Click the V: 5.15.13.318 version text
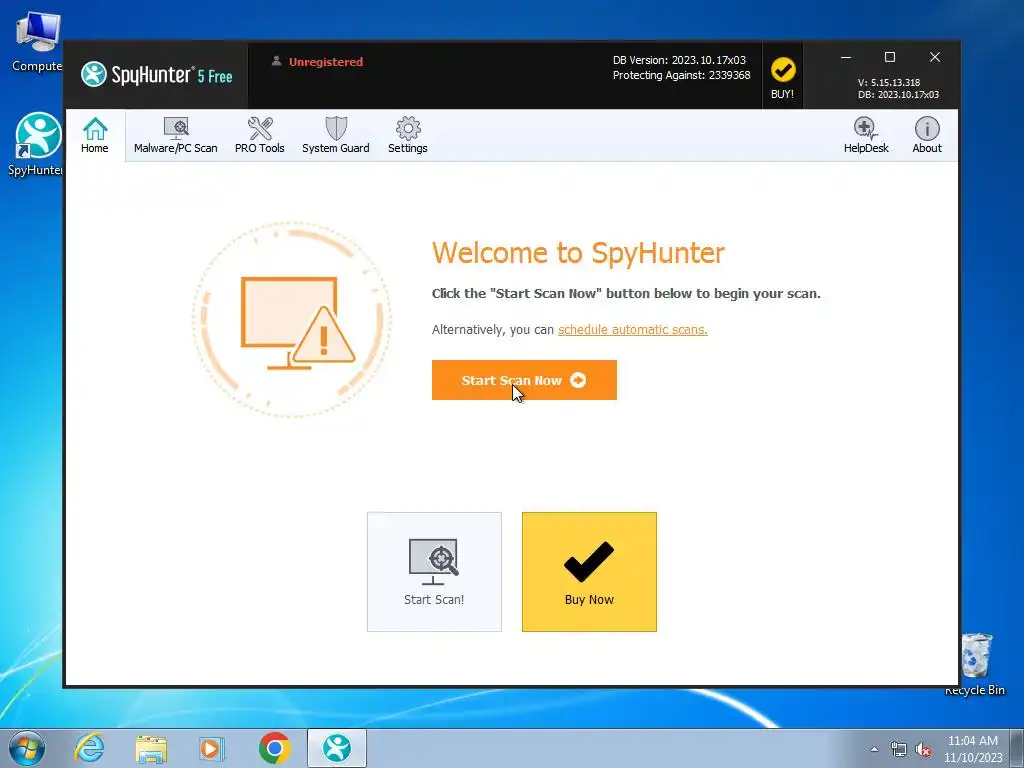 click(889, 82)
